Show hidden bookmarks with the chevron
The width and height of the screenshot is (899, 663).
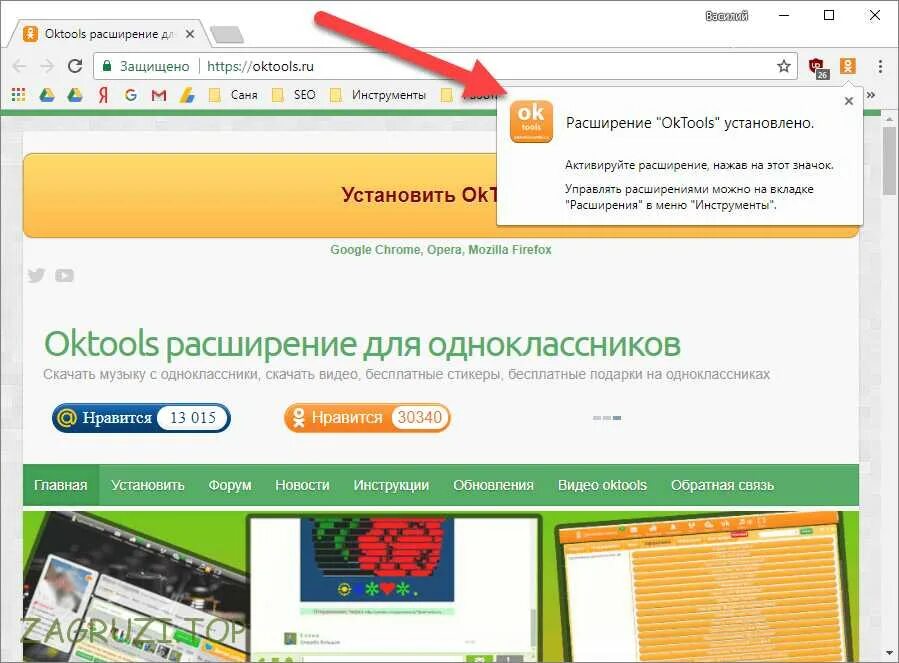click(871, 95)
